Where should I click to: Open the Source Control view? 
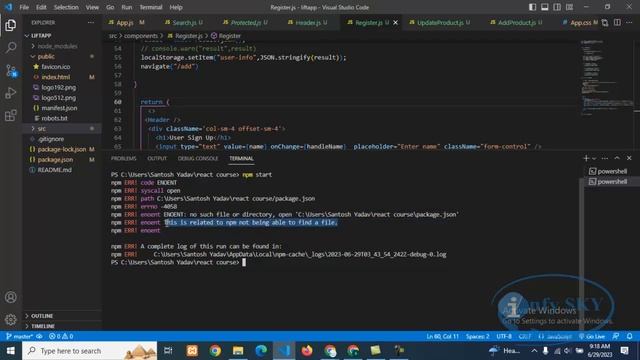(x=11, y=70)
